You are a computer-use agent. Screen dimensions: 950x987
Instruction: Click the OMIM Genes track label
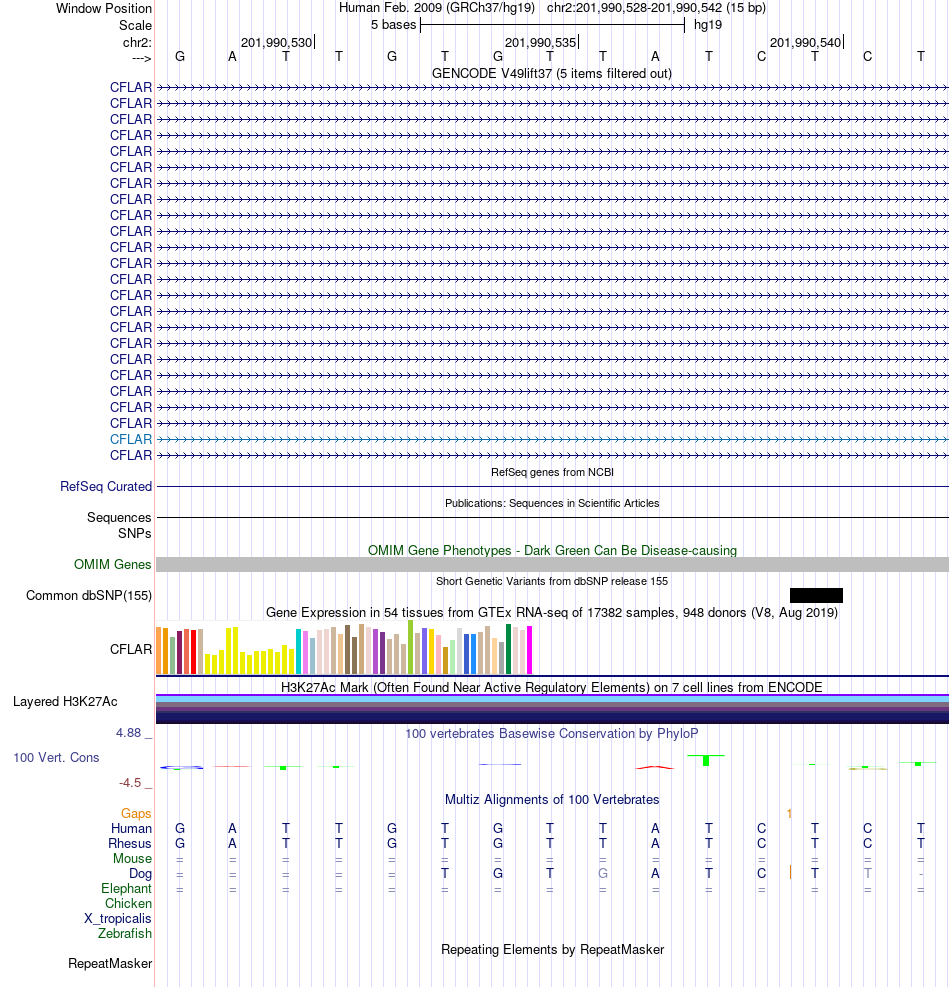point(113,565)
